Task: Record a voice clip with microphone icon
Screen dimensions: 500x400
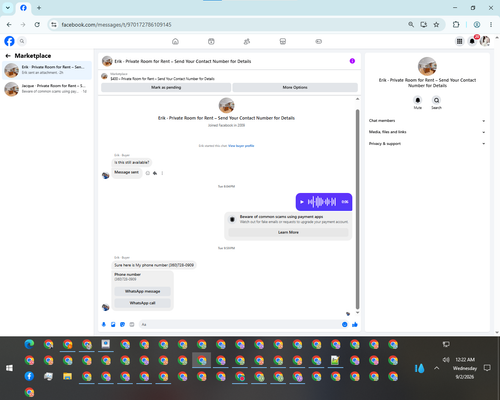Action: coord(104,324)
